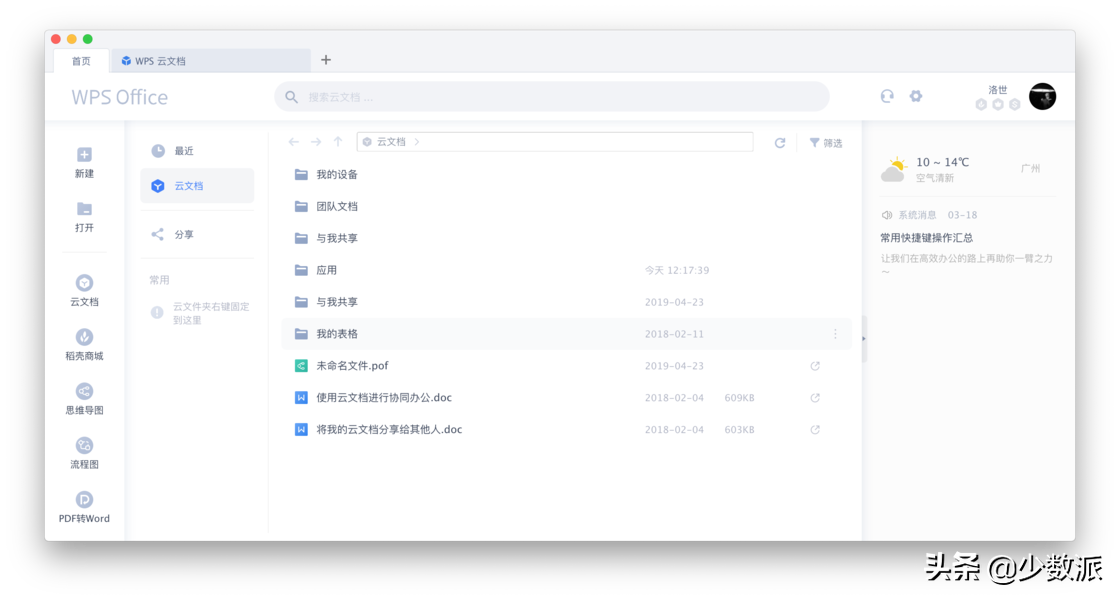Screen dimensions: 1120x600
Task: Open file 未命名文件.pof
Action: point(566,366)
